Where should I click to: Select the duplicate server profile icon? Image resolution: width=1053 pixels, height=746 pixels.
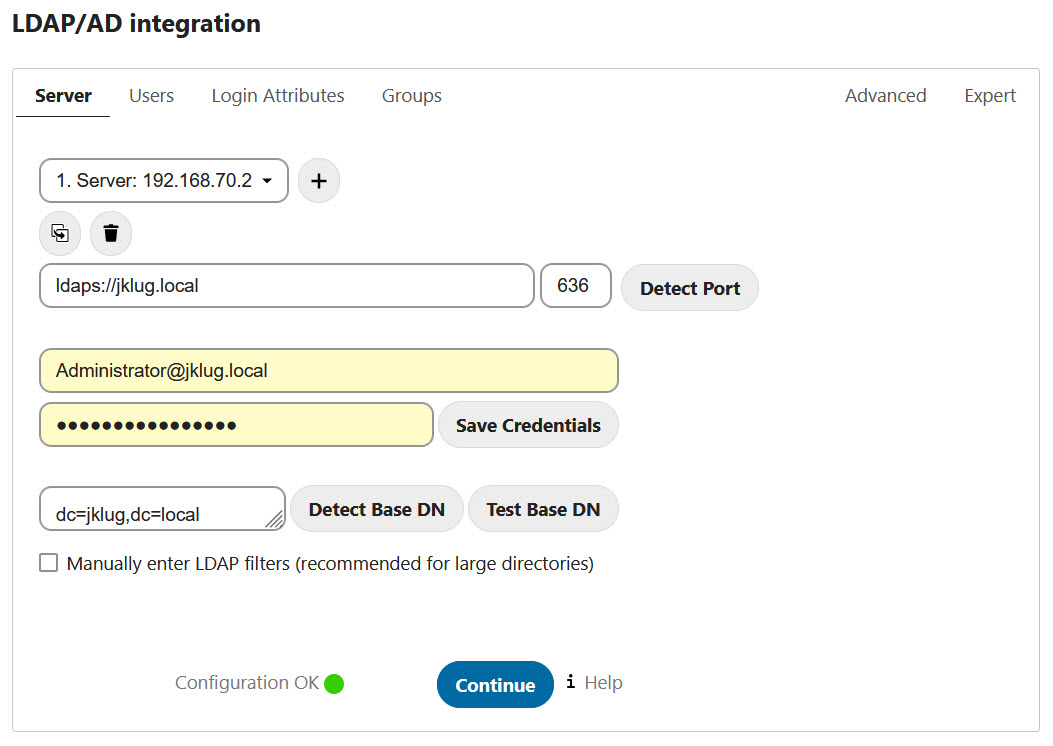click(x=59, y=233)
